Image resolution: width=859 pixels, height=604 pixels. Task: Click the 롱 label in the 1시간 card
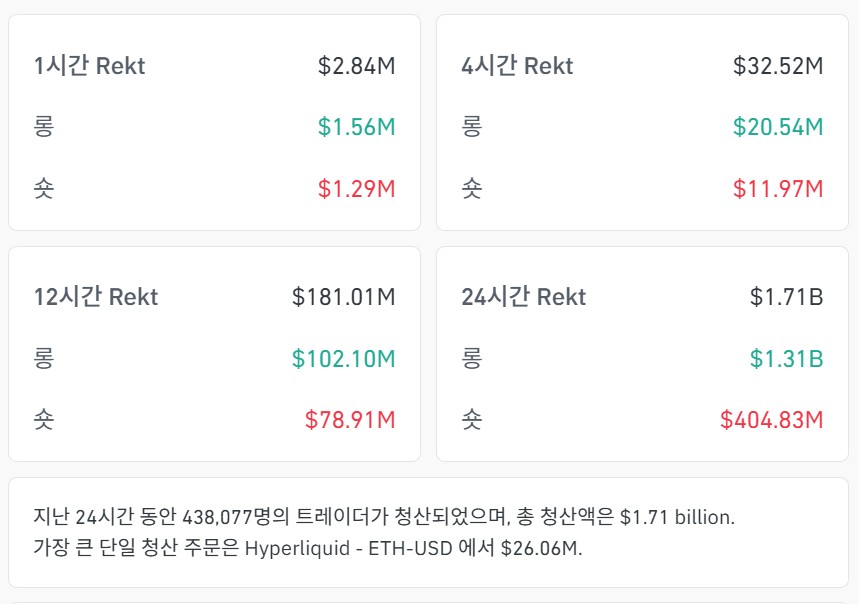(x=41, y=127)
